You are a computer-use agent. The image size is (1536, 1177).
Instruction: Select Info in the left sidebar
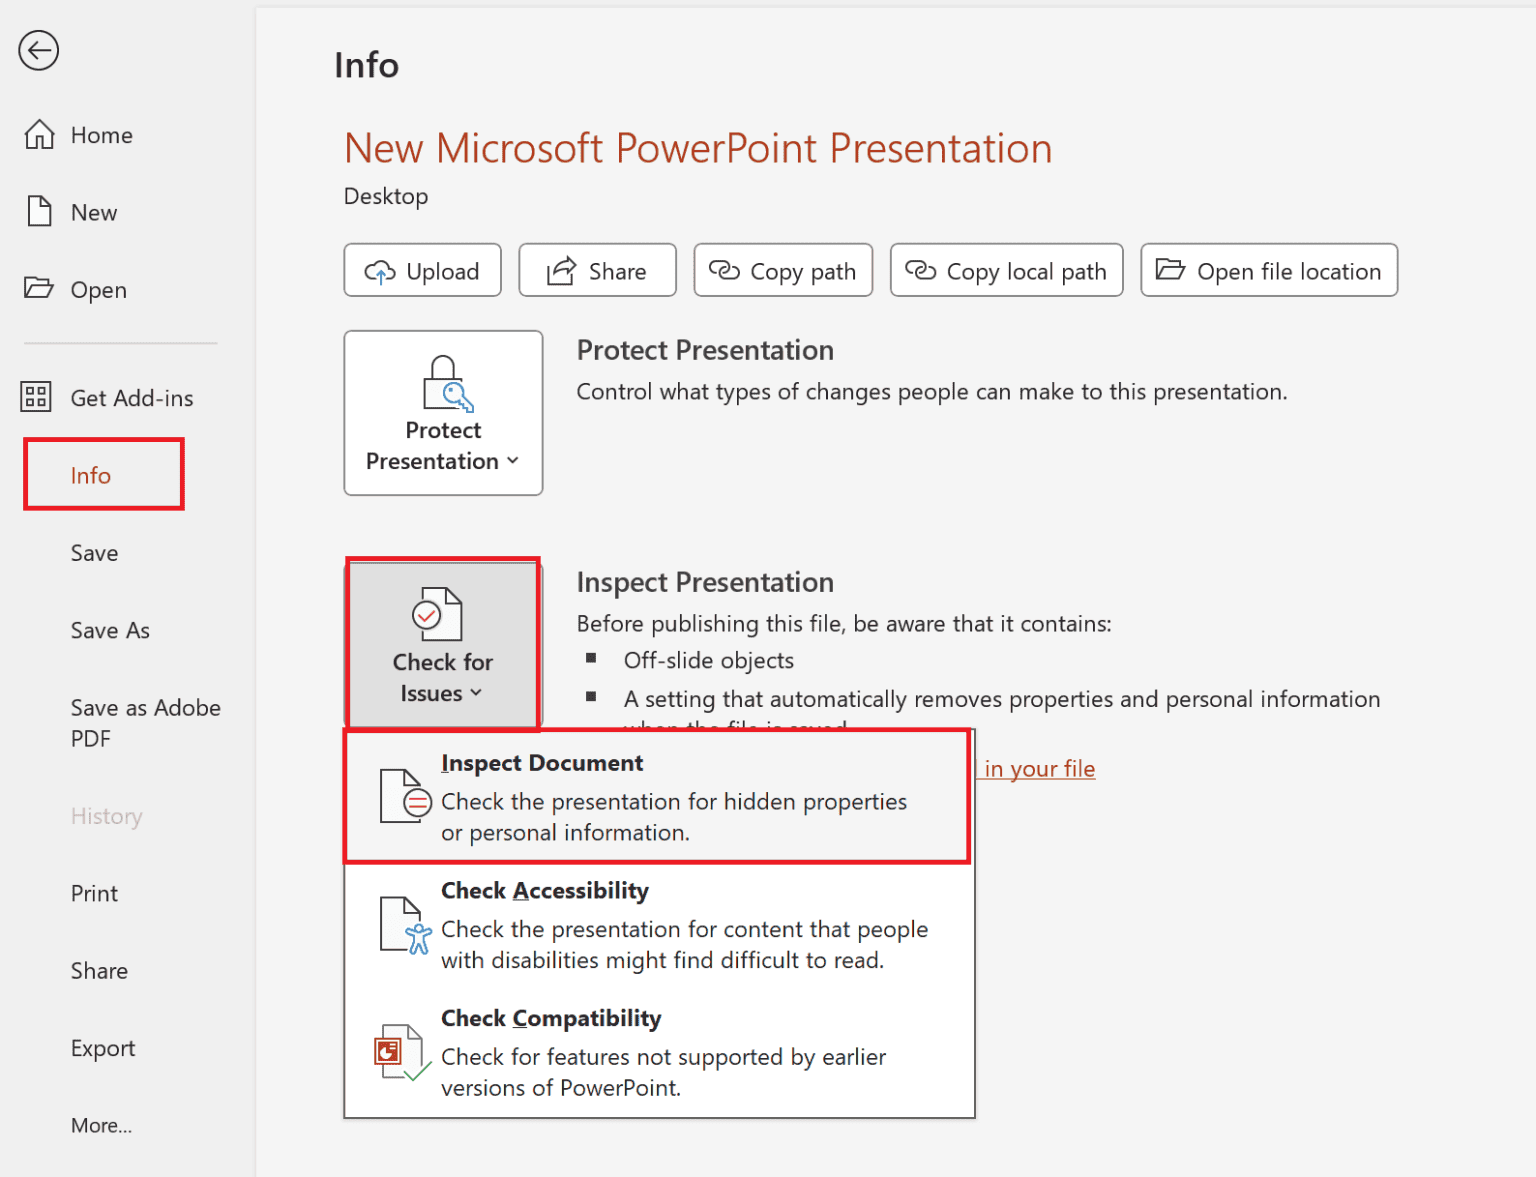pos(90,475)
